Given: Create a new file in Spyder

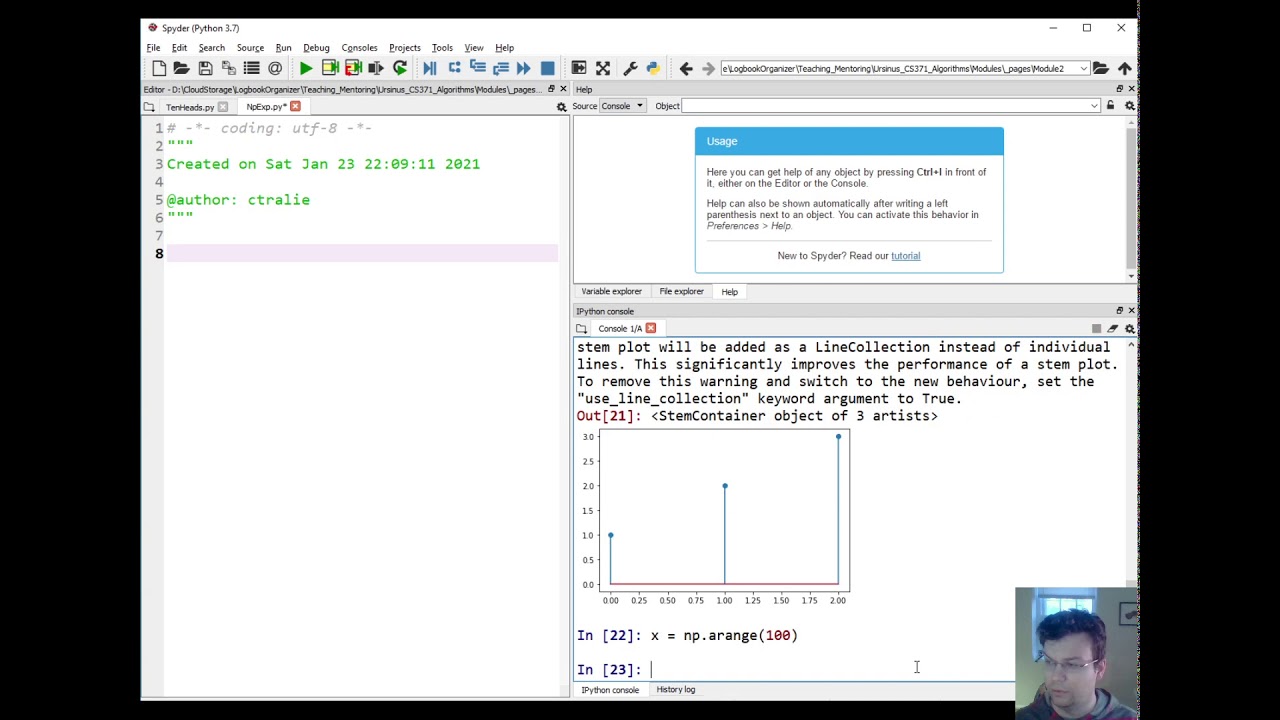Looking at the screenshot, I should [159, 68].
